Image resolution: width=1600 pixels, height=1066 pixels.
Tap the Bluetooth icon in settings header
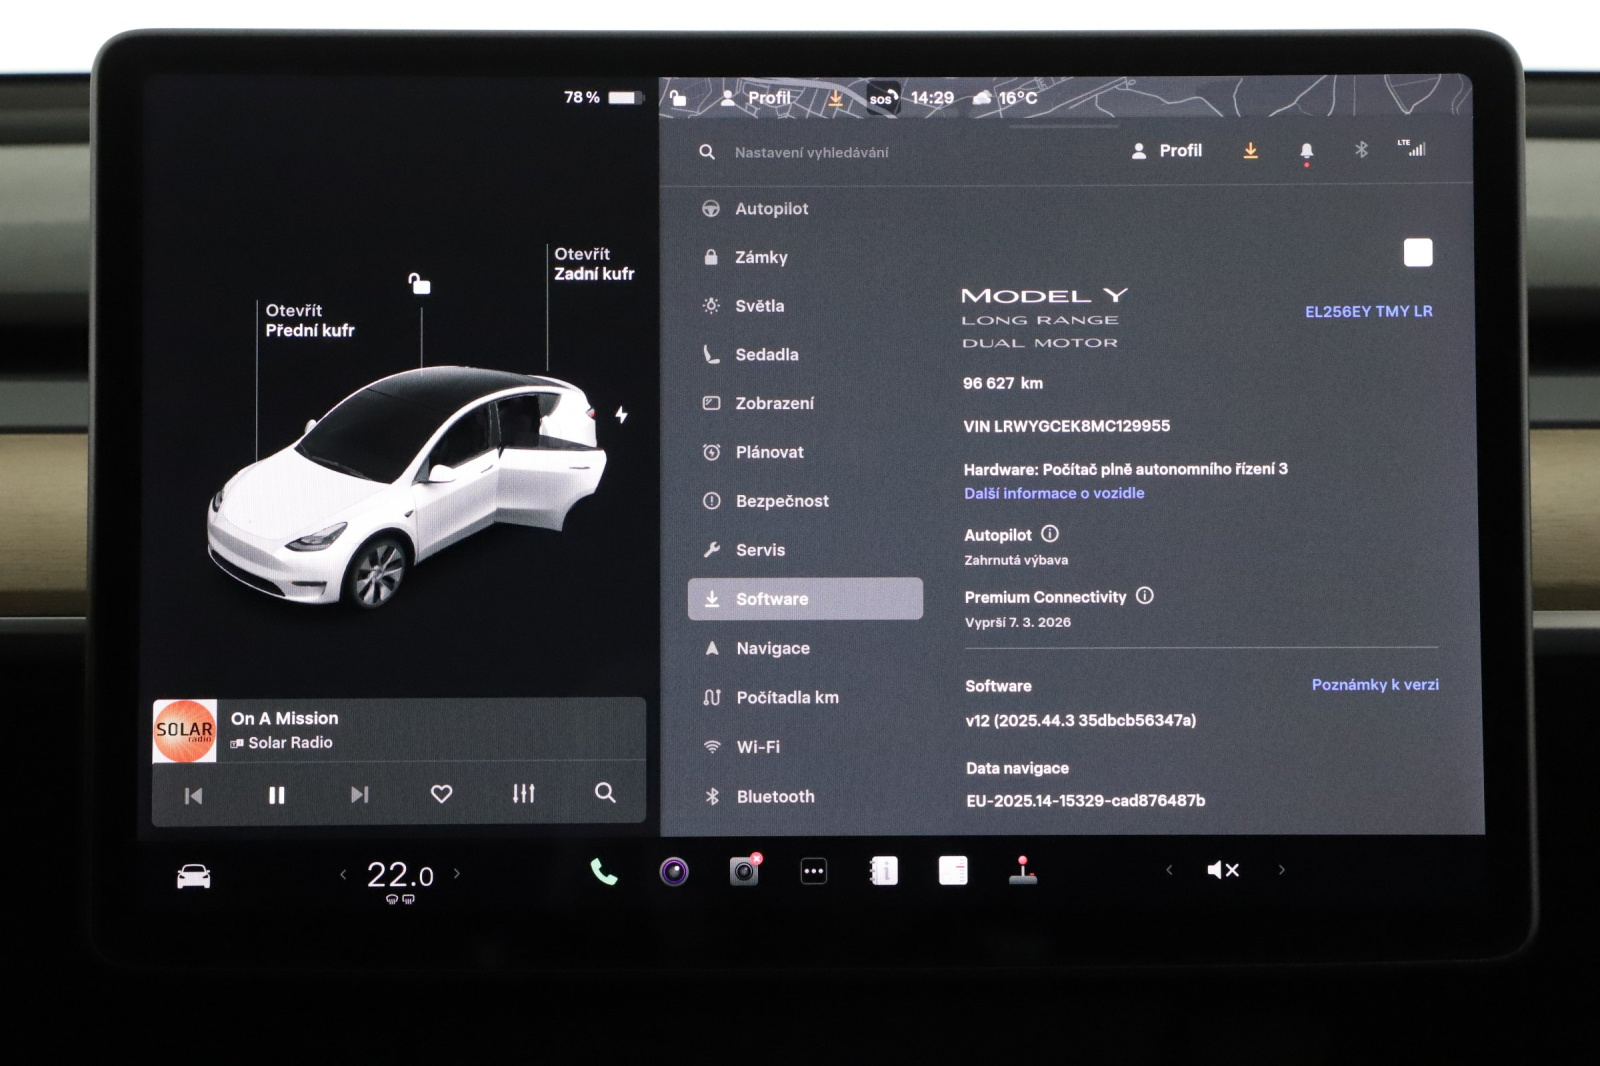[1361, 150]
